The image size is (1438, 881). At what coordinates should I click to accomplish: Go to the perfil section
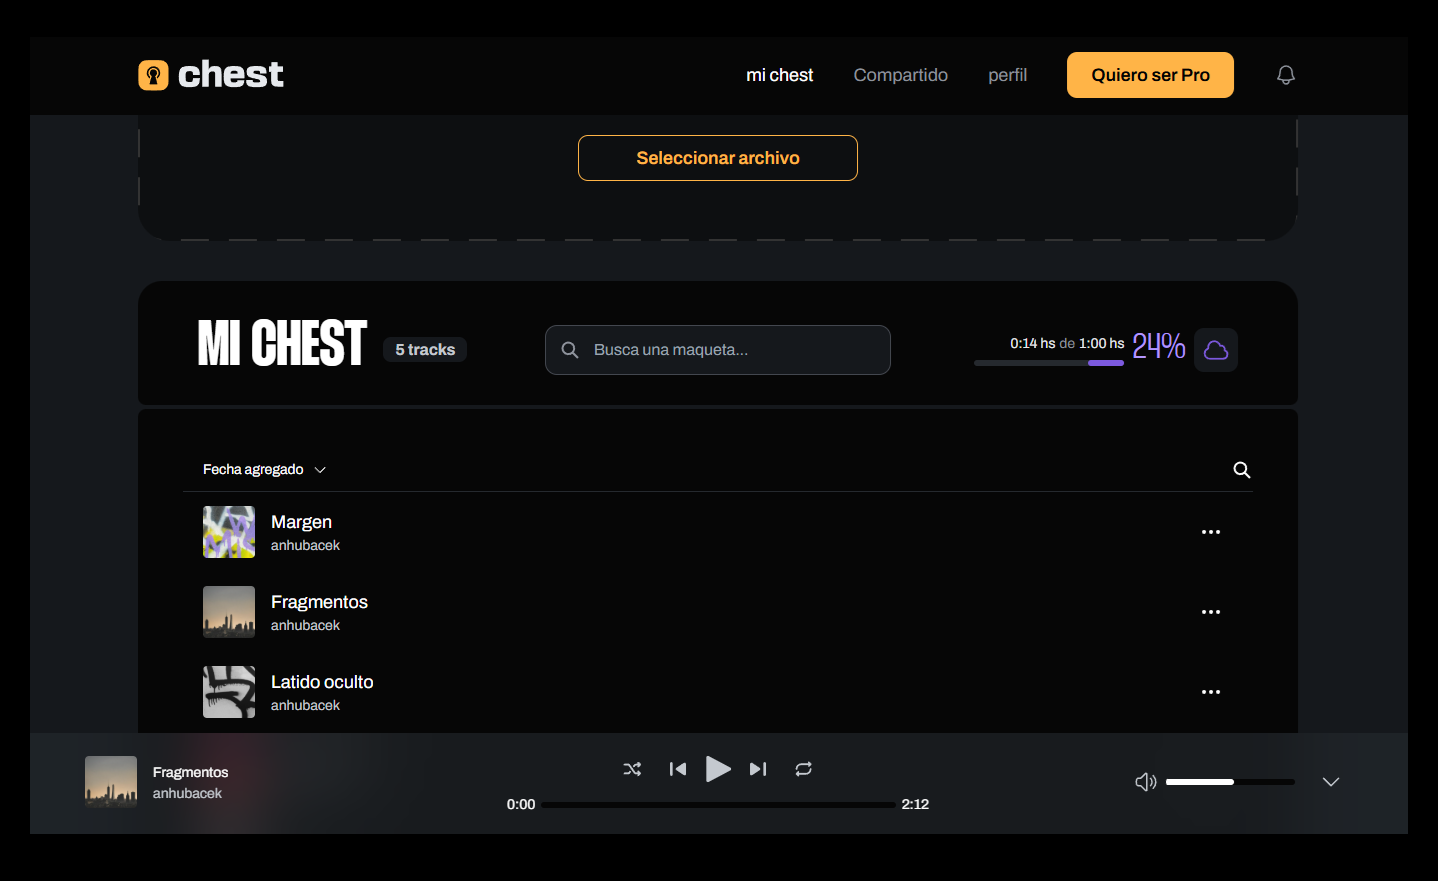pyautogui.click(x=1007, y=74)
